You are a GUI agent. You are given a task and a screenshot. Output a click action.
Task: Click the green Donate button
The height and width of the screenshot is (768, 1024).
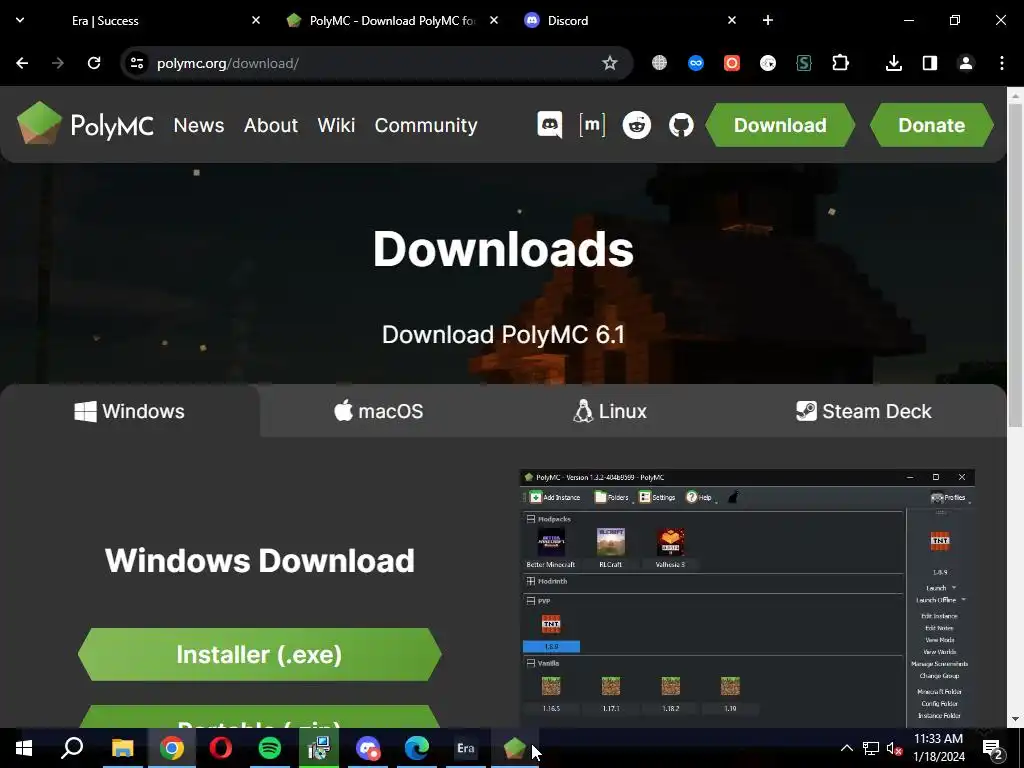click(x=931, y=125)
